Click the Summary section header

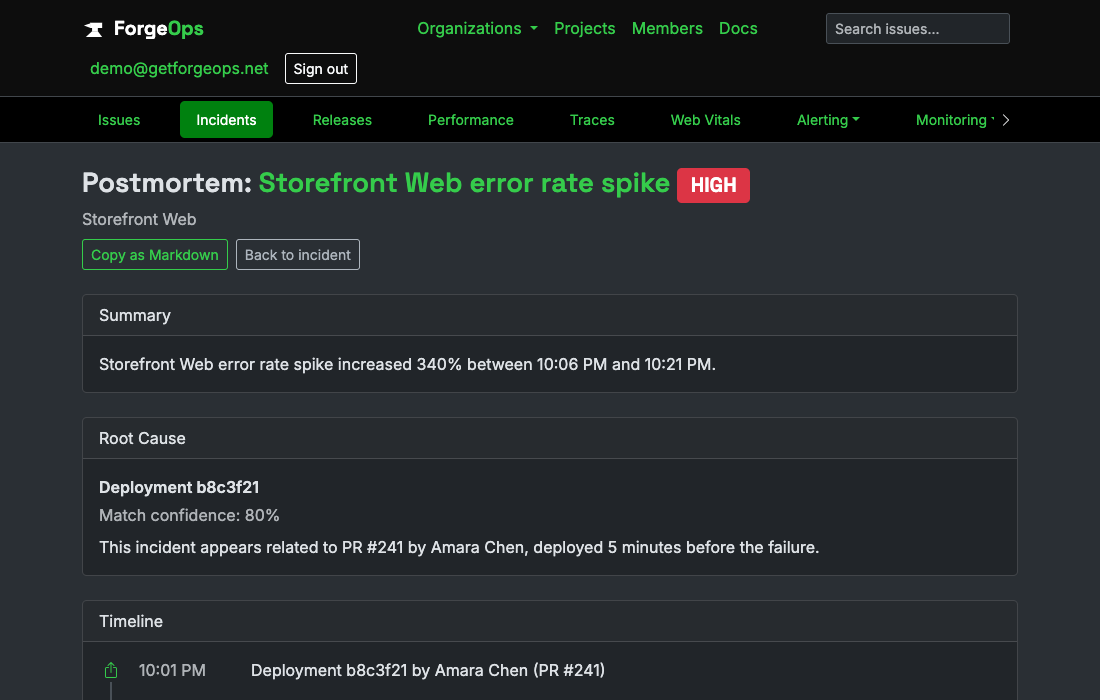point(550,316)
